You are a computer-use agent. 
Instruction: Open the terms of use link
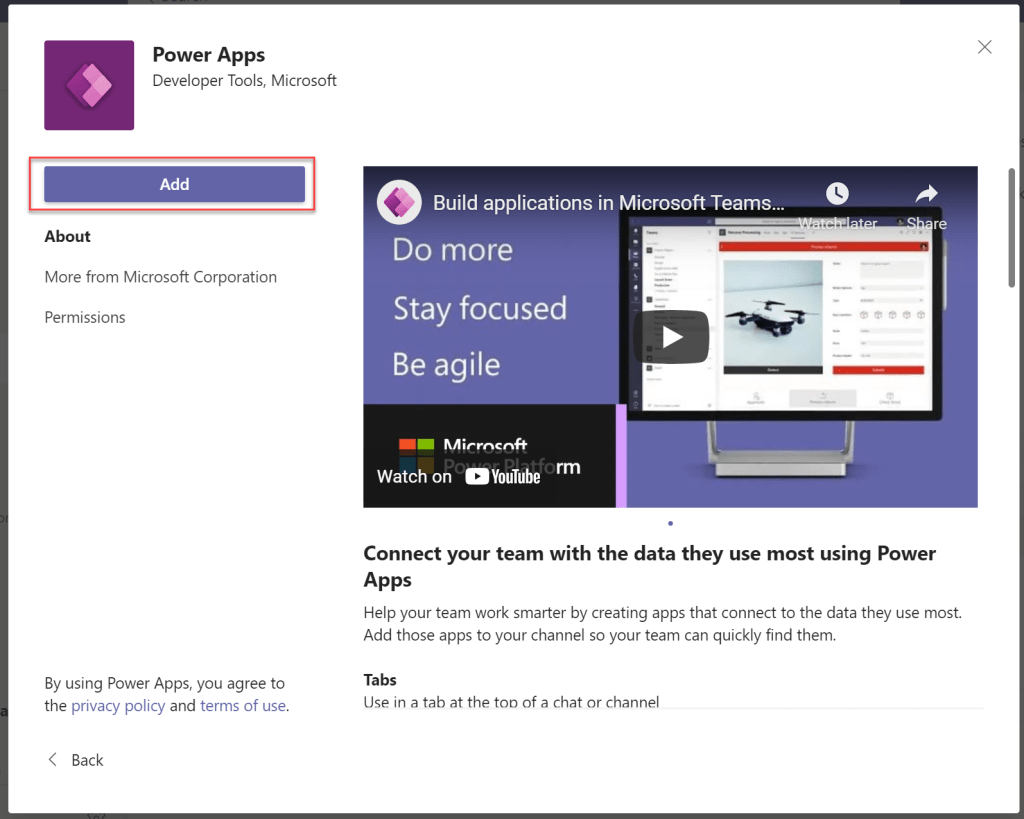[243, 706]
